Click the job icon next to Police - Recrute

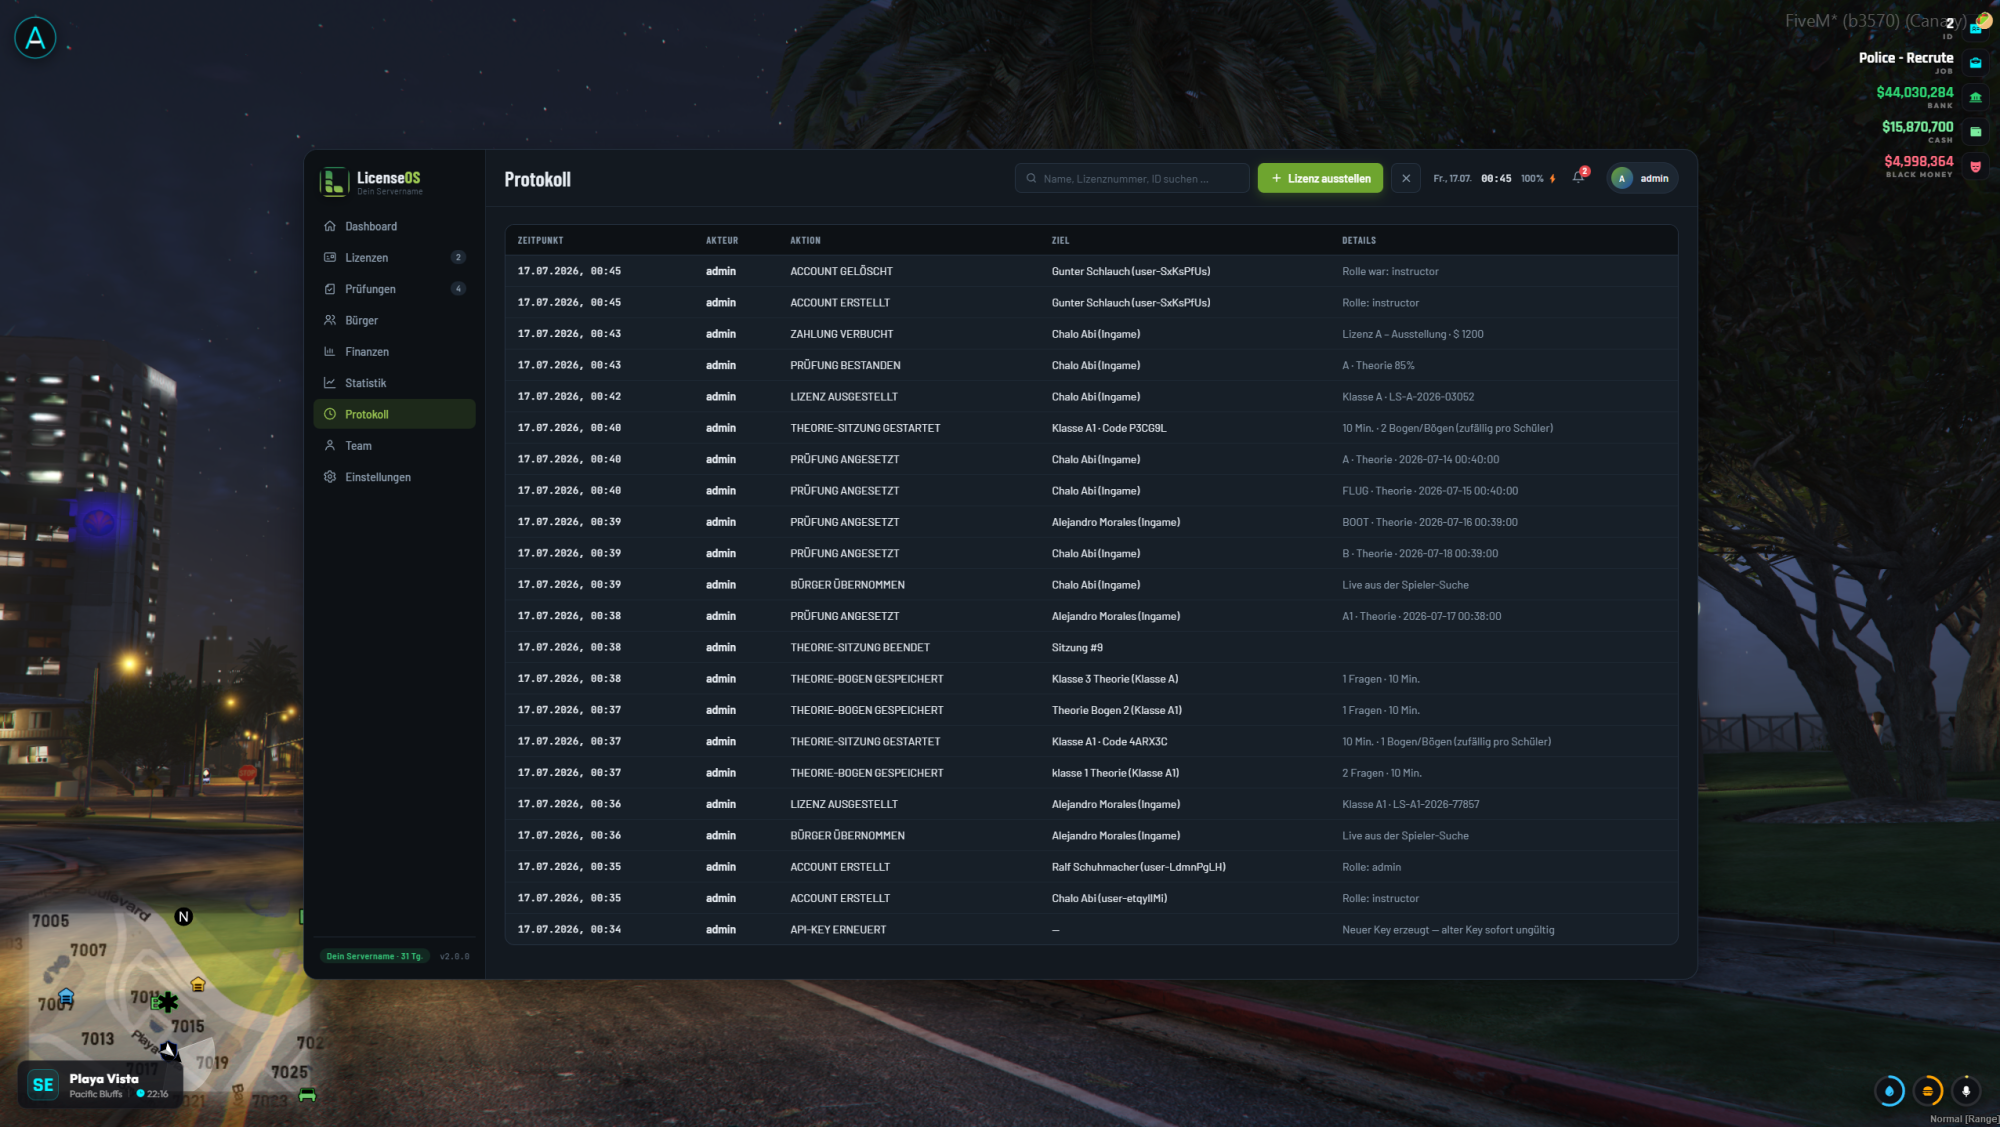click(x=1975, y=62)
